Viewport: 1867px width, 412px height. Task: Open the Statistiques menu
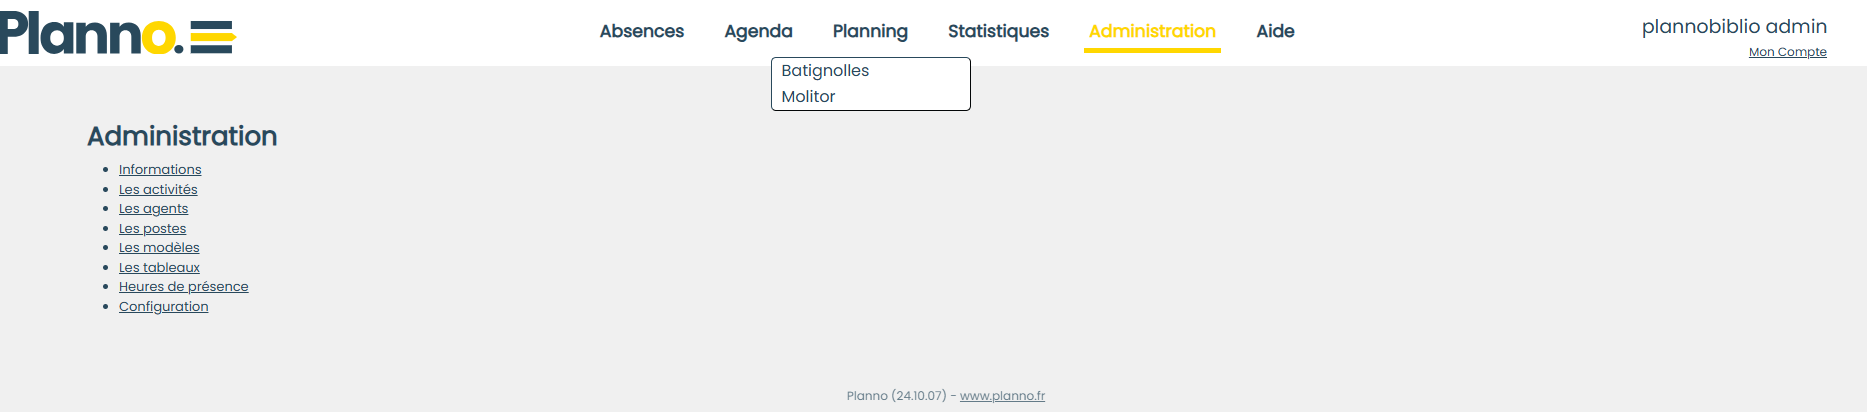998,31
